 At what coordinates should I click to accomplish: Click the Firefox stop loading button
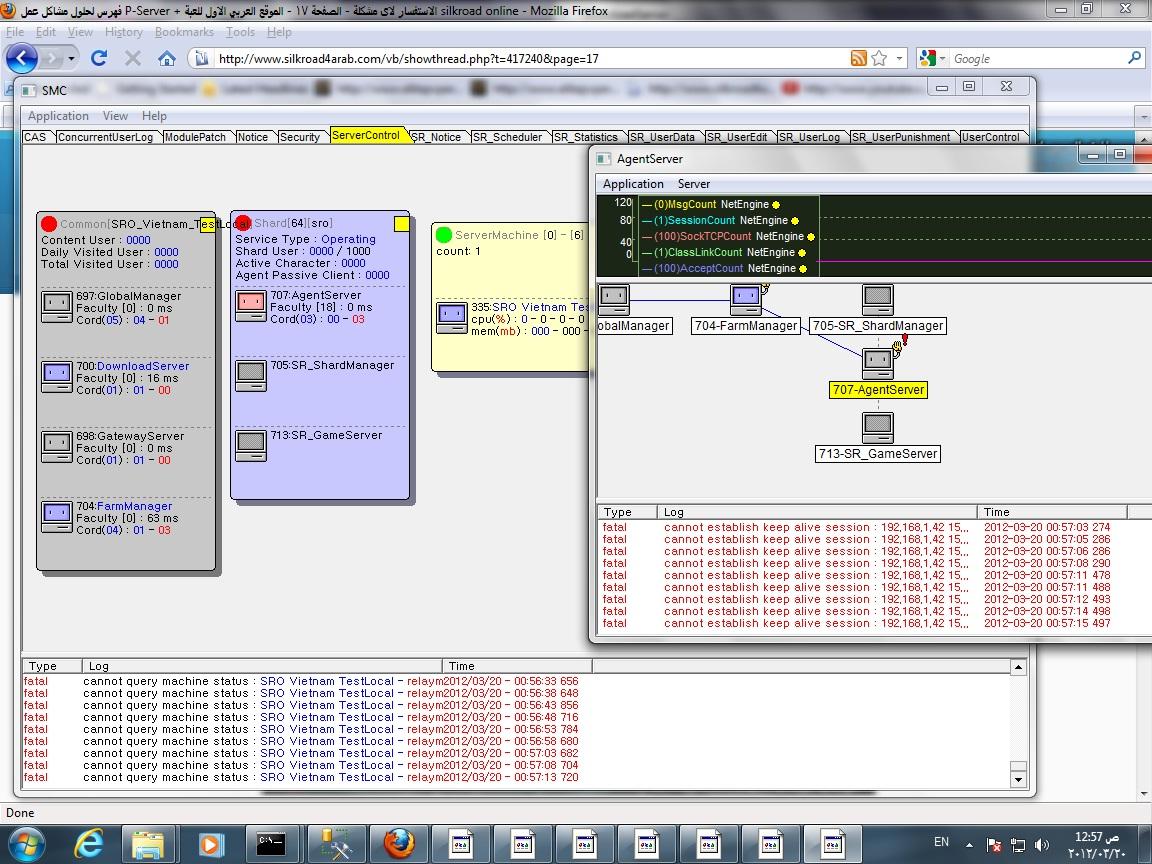click(x=133, y=58)
